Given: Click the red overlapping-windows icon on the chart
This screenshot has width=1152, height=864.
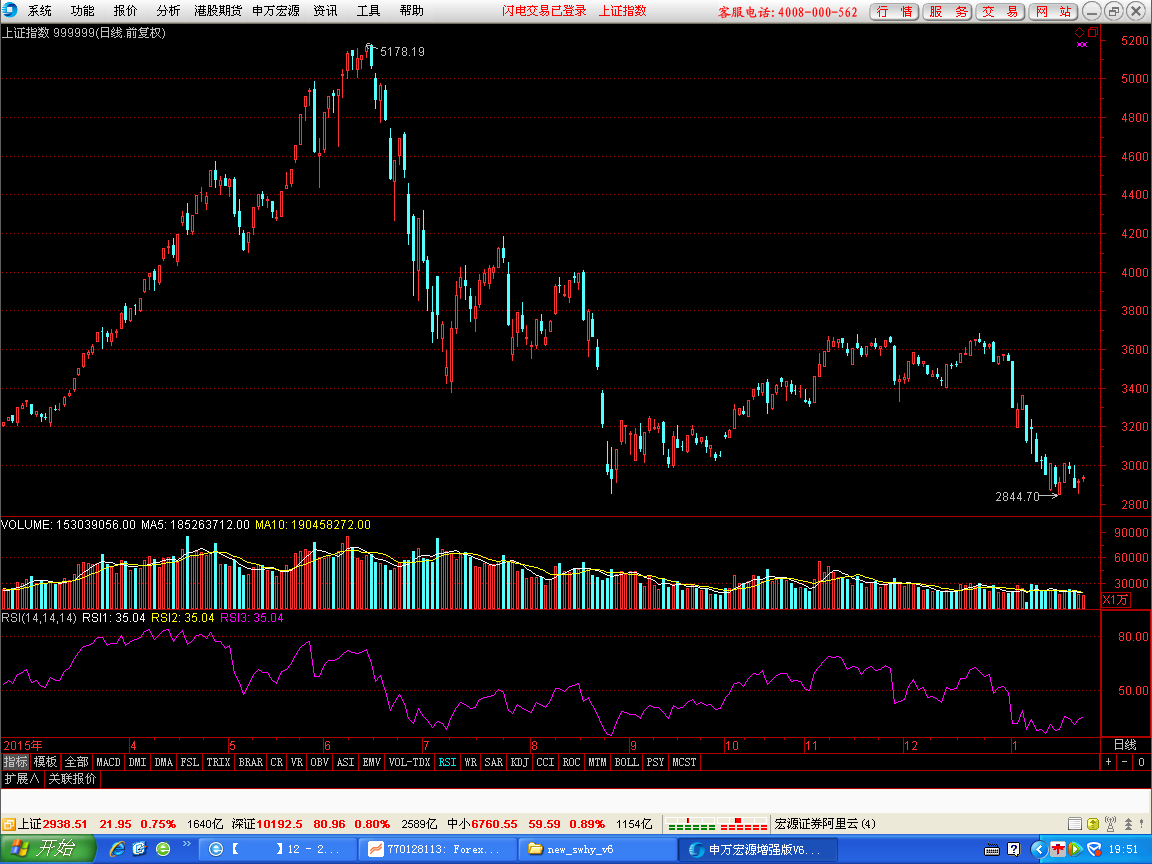Looking at the screenshot, I should [1093, 32].
